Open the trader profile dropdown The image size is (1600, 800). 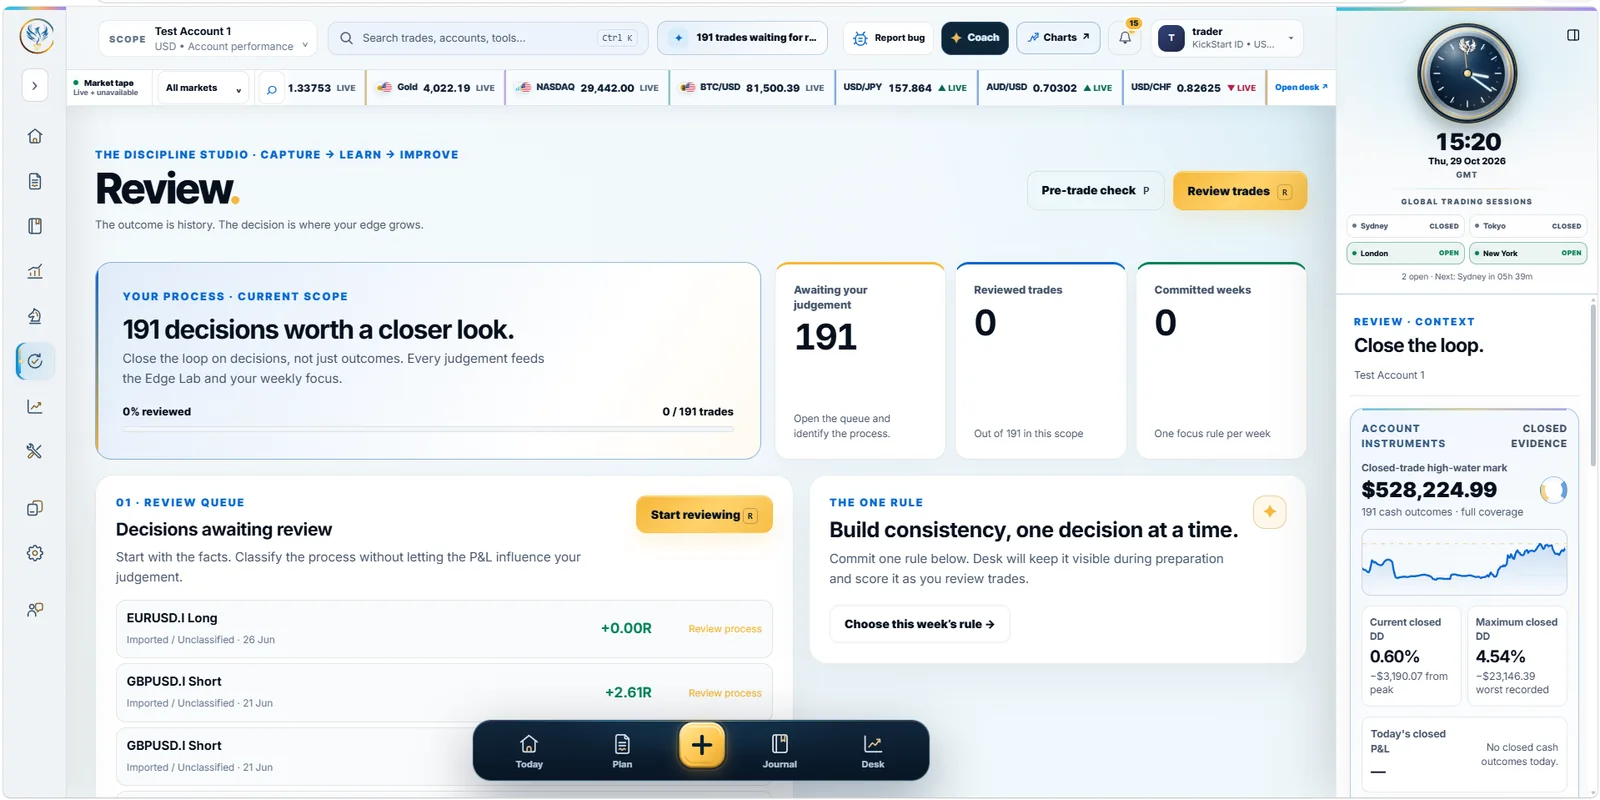[x=1227, y=38]
